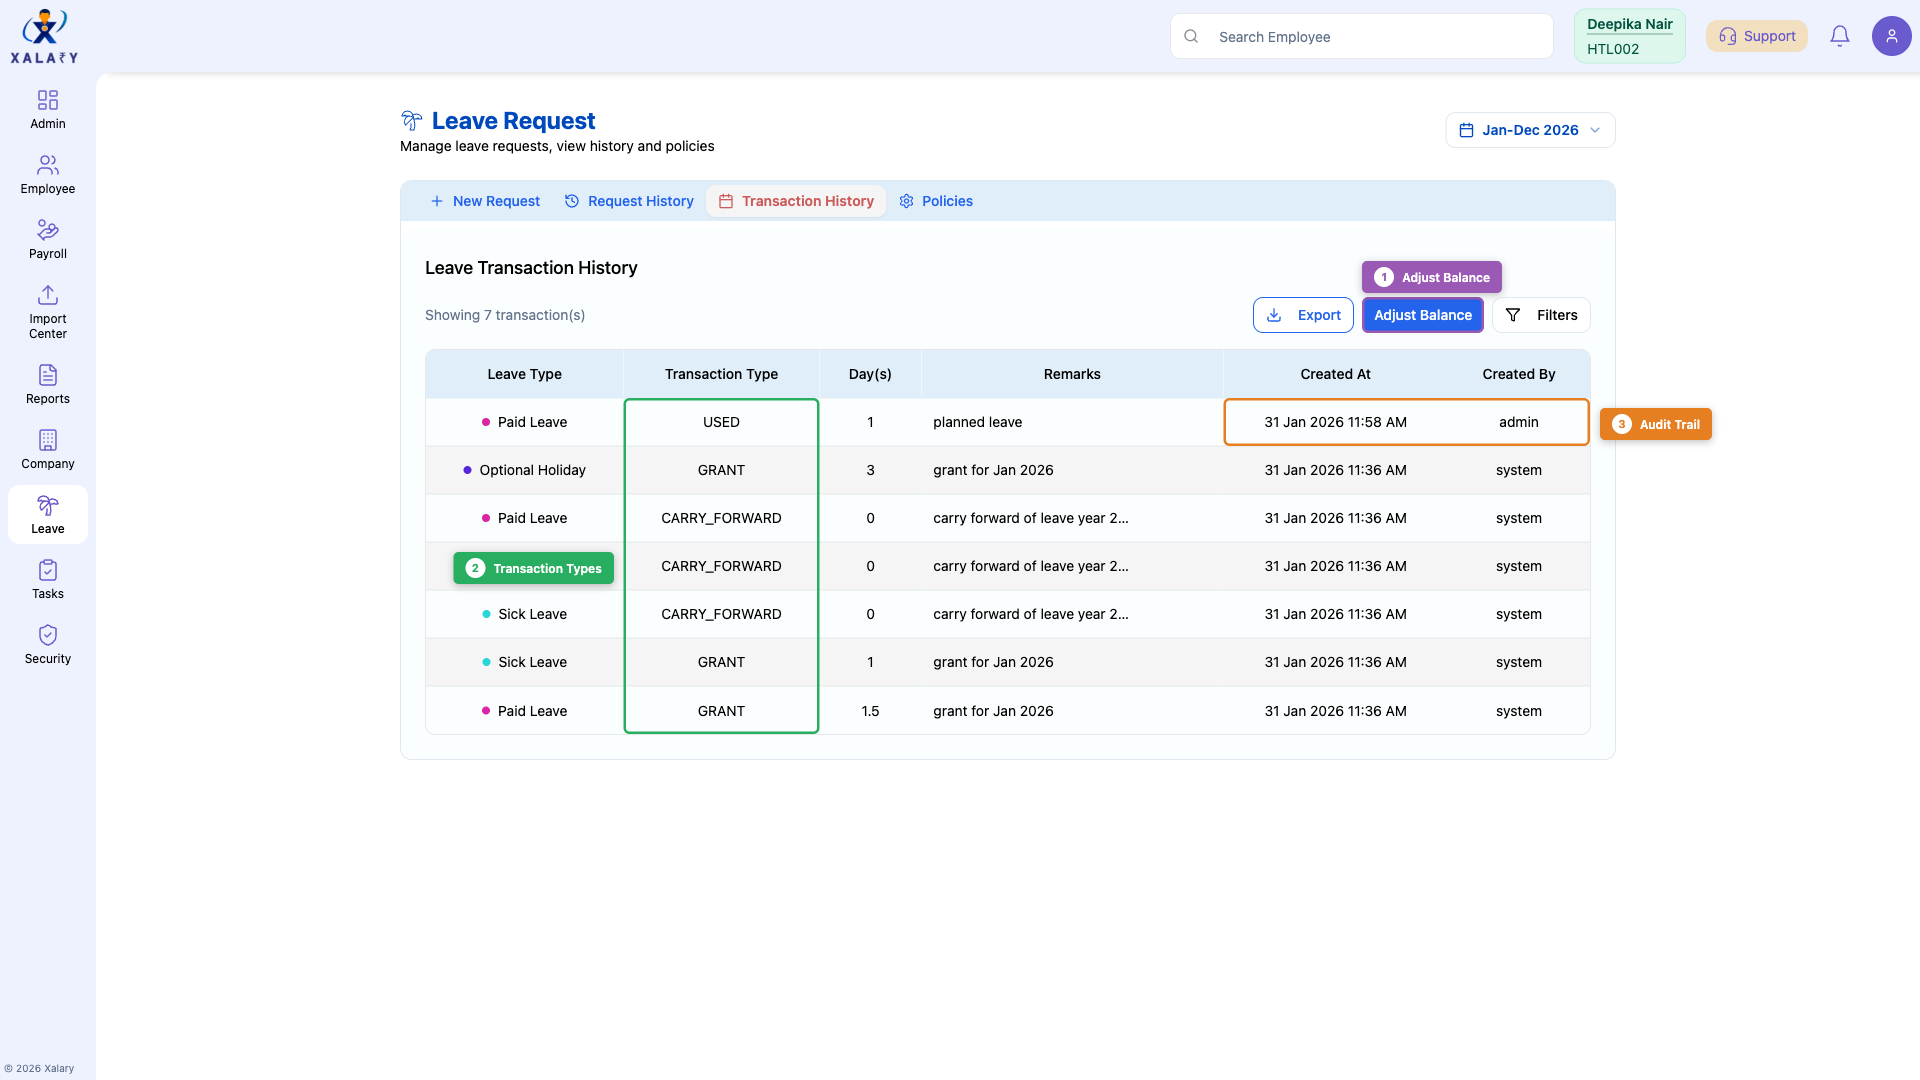
Task: Open the user profile avatar menu
Action: [1892, 35]
